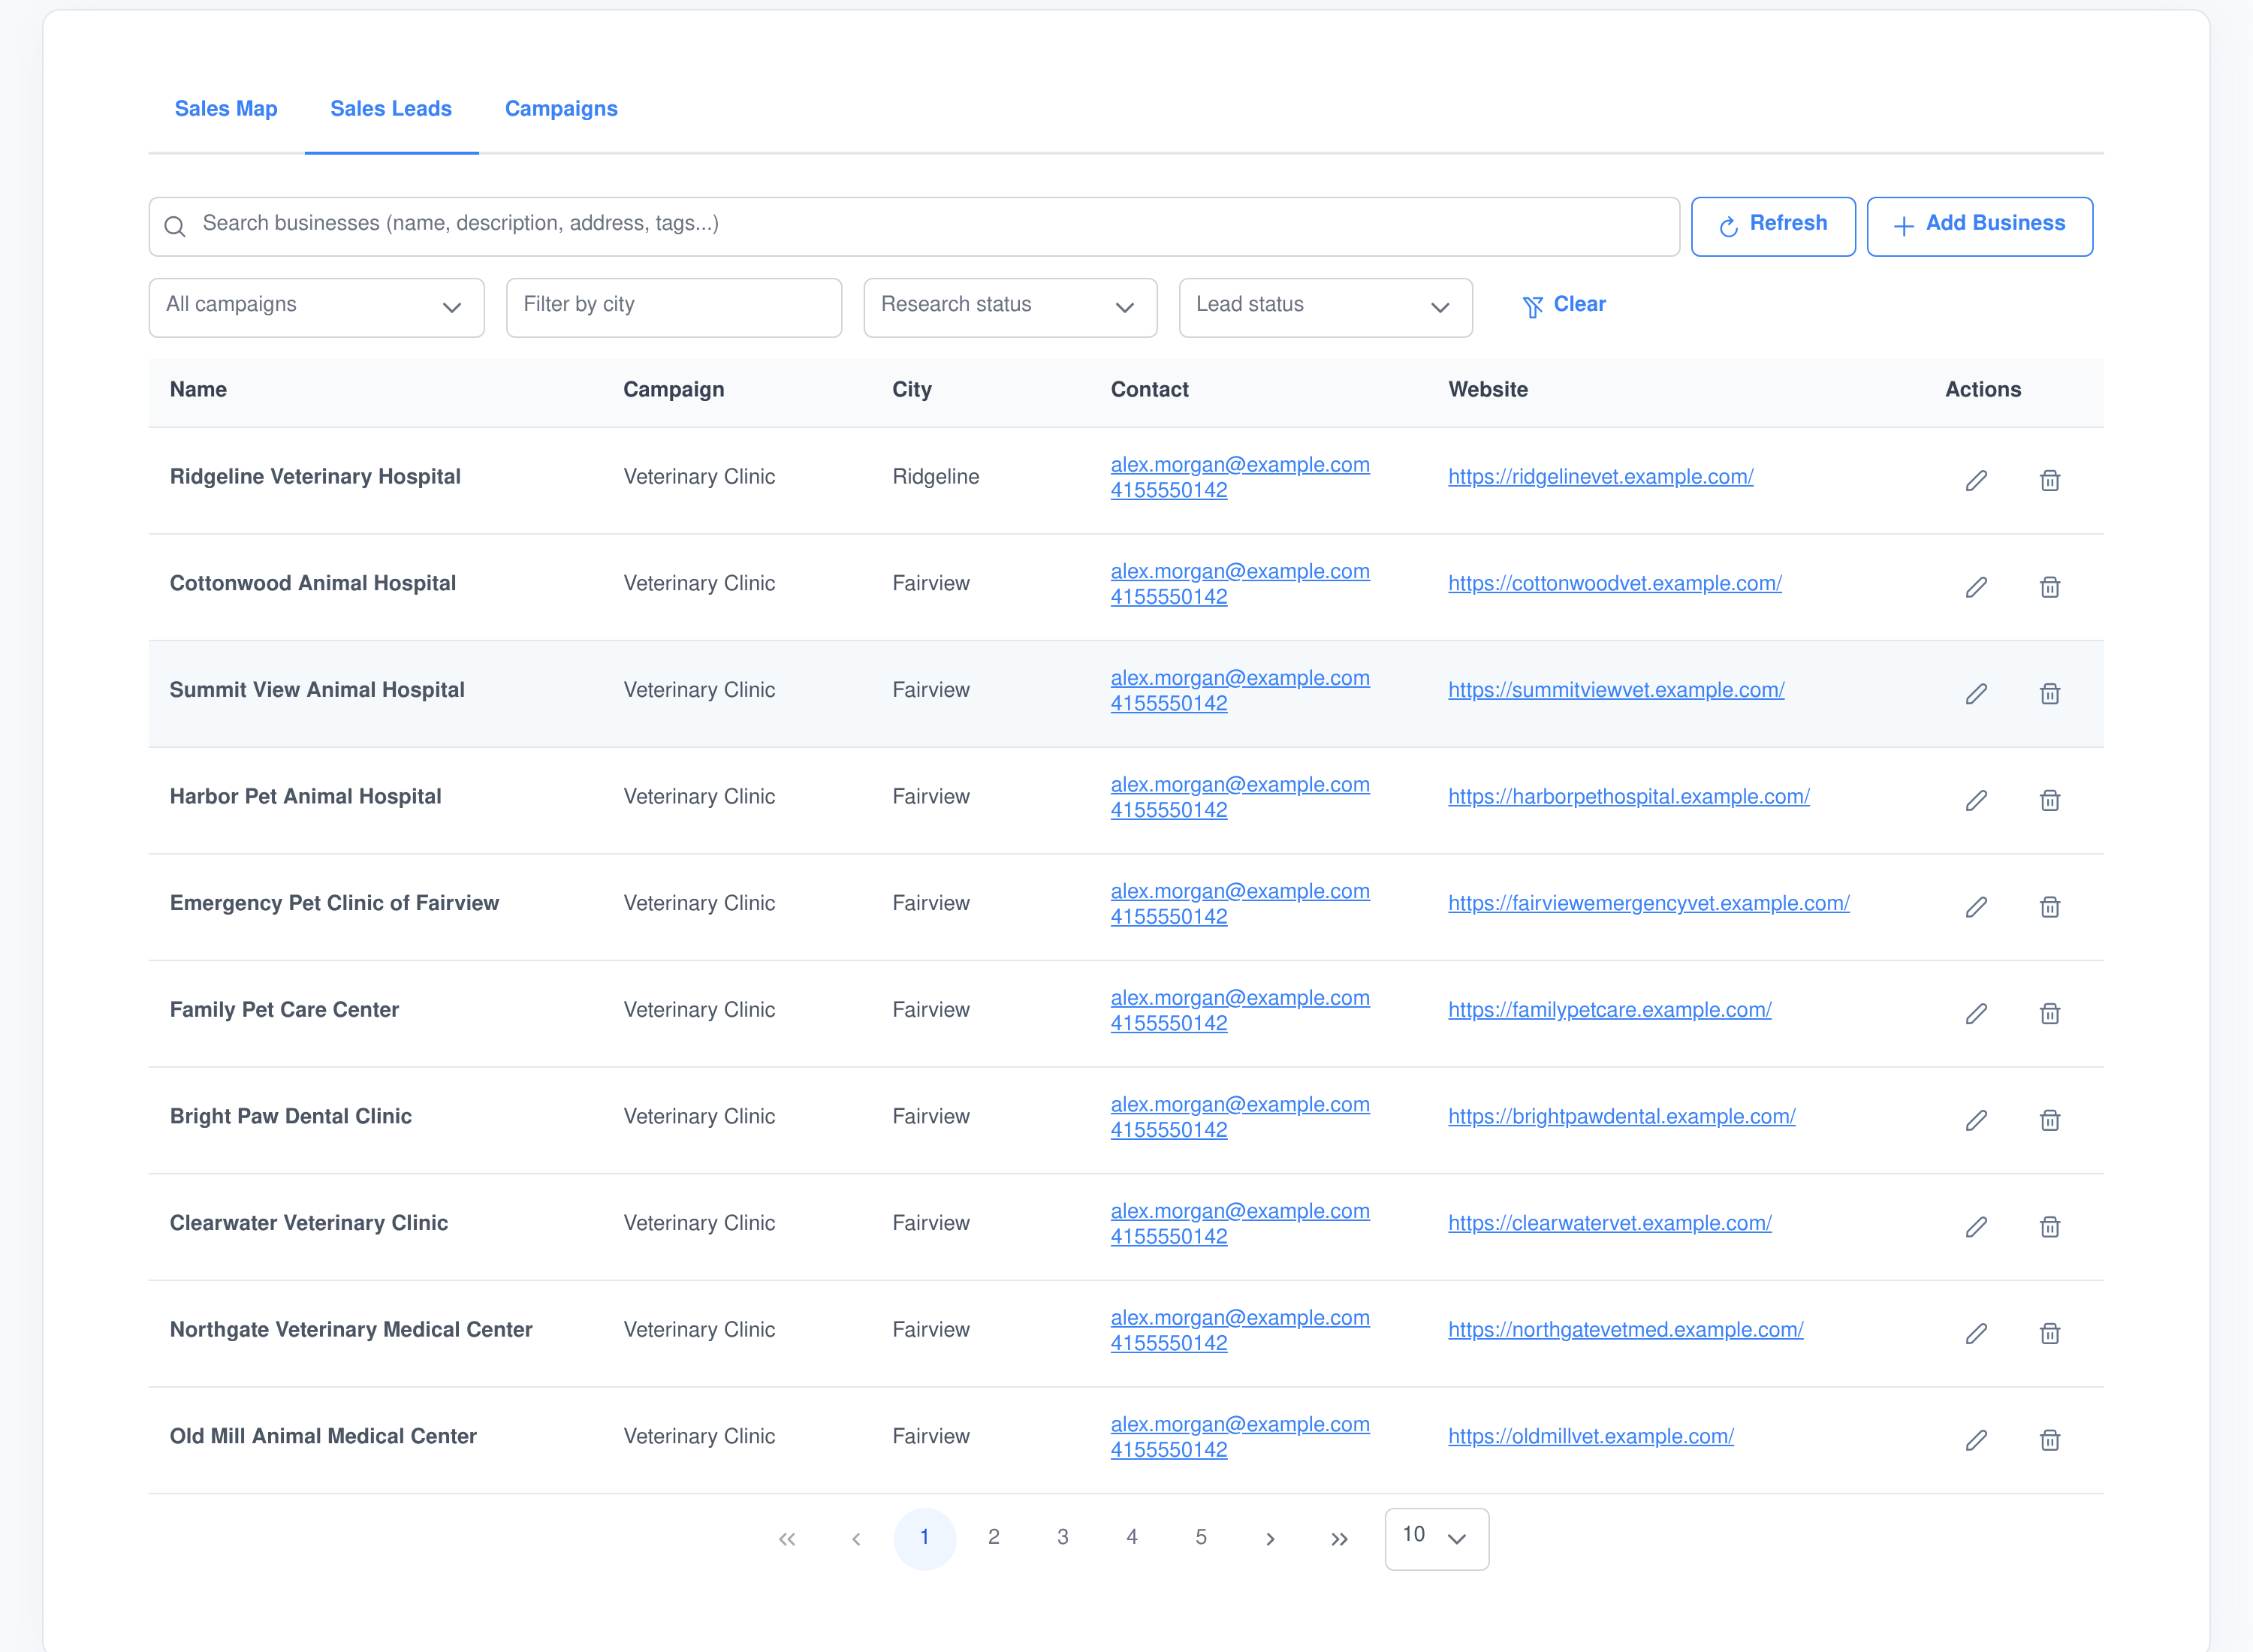The image size is (2253, 1652).
Task: Delete Emergency Pet Clinic of Fairview
Action: (2049, 907)
